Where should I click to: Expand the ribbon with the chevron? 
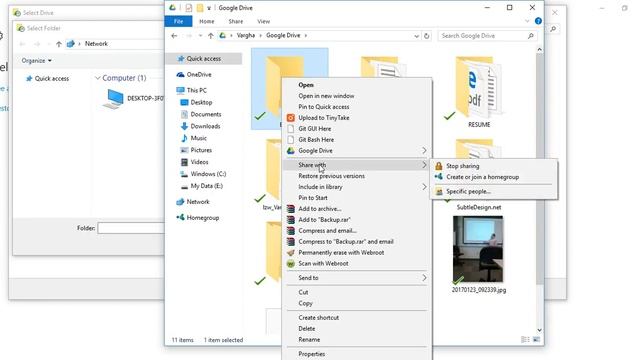click(x=527, y=21)
